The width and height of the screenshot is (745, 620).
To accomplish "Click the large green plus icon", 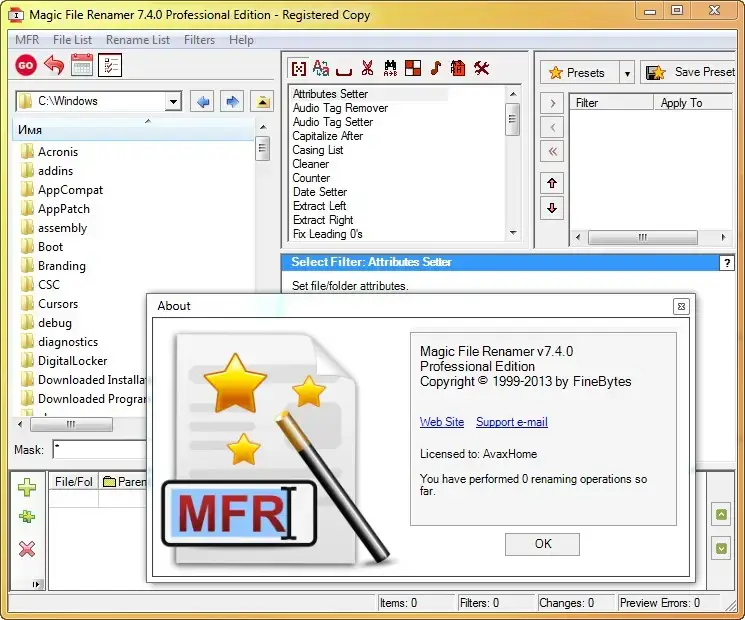I will pos(27,487).
